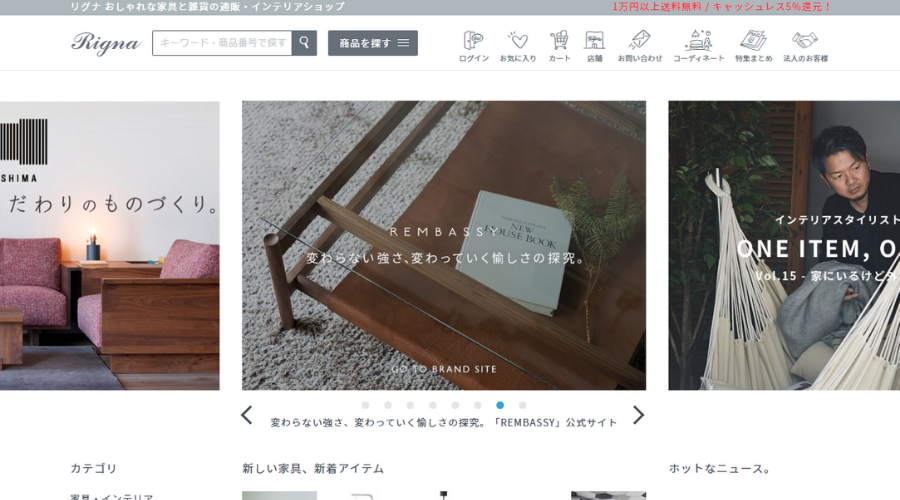The image size is (900, 500).
Task: Click the ホットなニュース heading
Action: click(720, 468)
